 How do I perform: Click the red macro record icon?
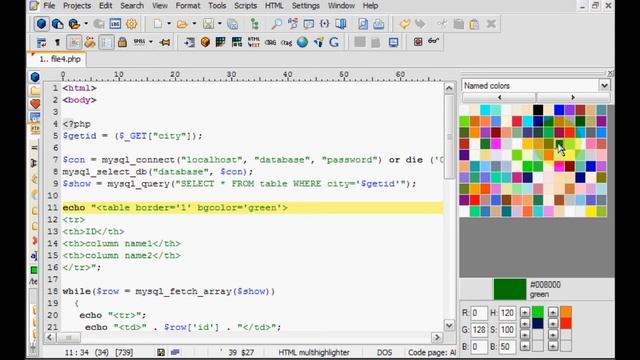[418, 42]
